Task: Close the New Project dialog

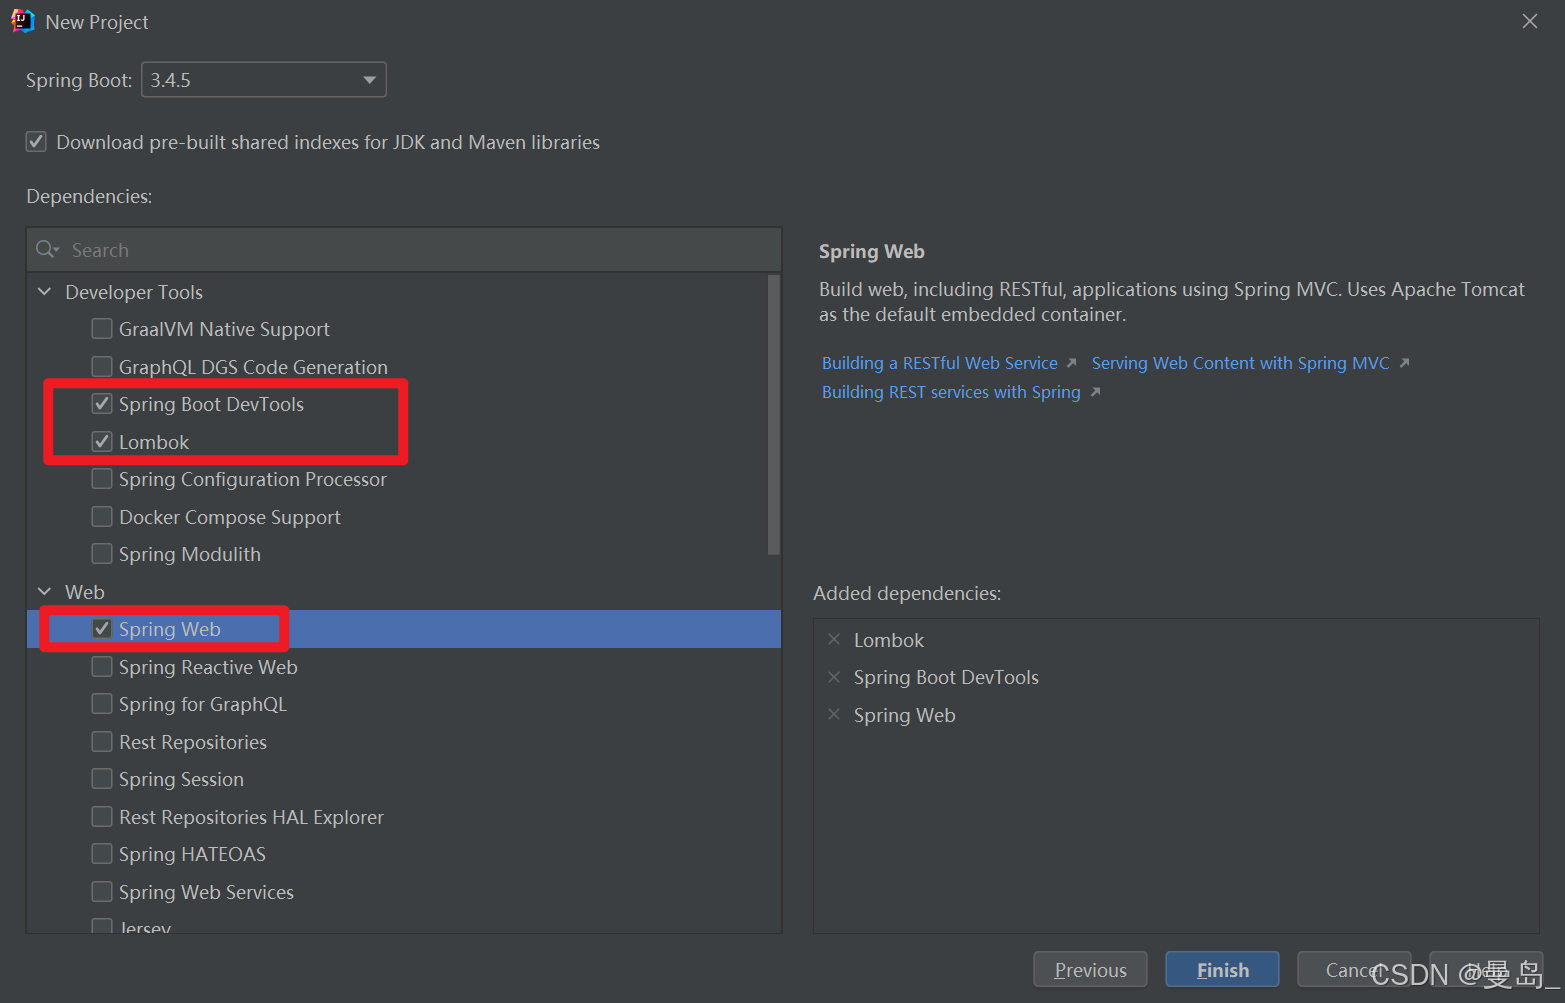Action: [1529, 21]
